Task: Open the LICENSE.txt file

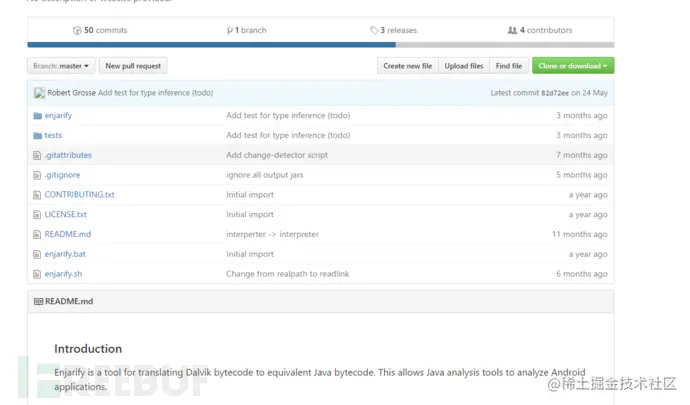Action: coord(65,215)
